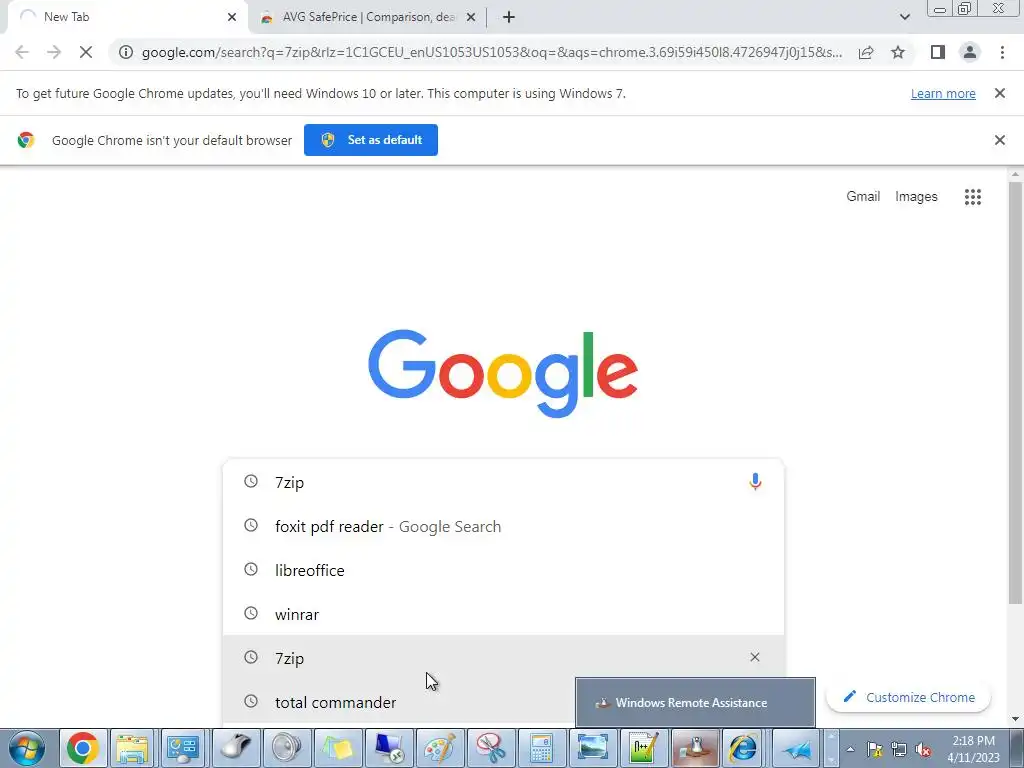1024x768 pixels.
Task: Choose the winrar suggestion
Action: coord(503,614)
